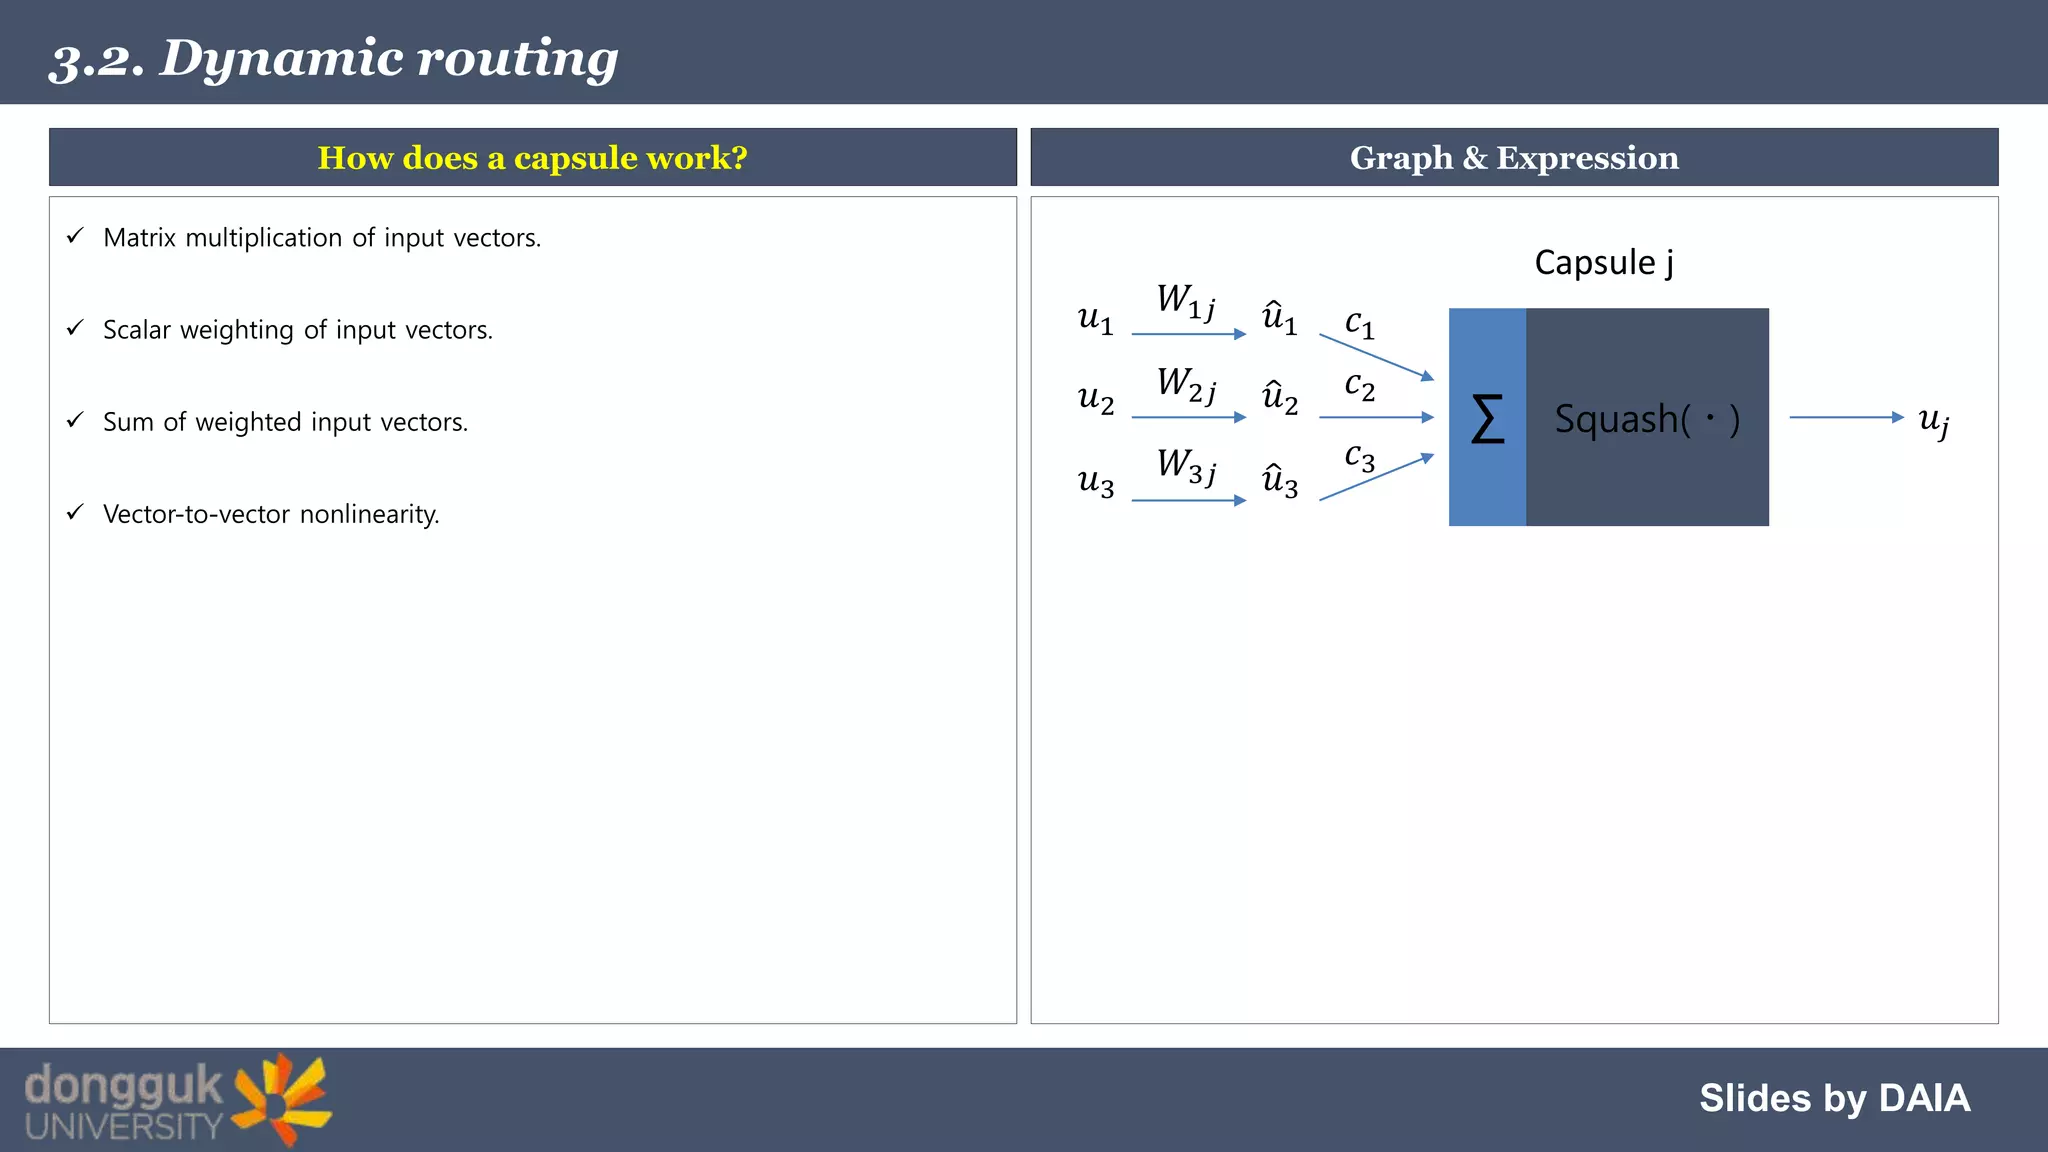Screen dimensions: 2048x1152
Task: Click the 'Matrix multiplication of input vectors' text
Action: [x=322, y=238]
